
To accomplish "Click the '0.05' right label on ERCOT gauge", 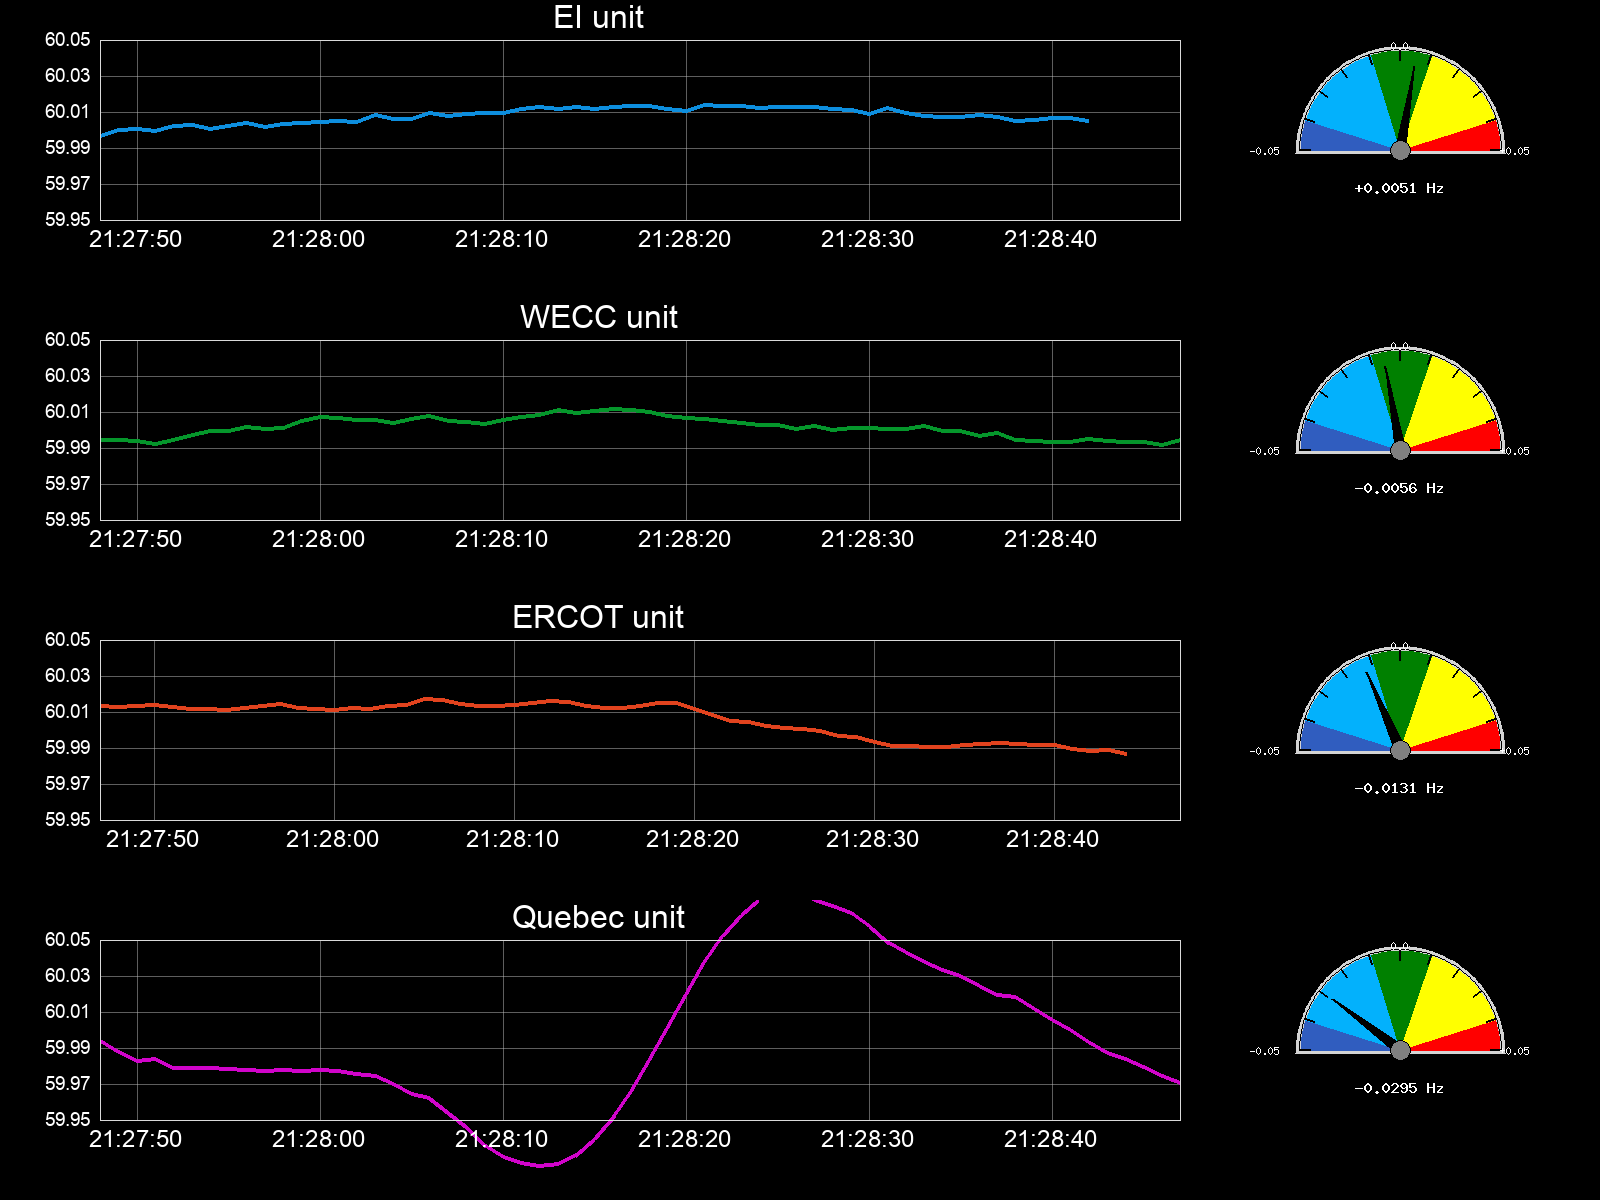I will click(1518, 751).
